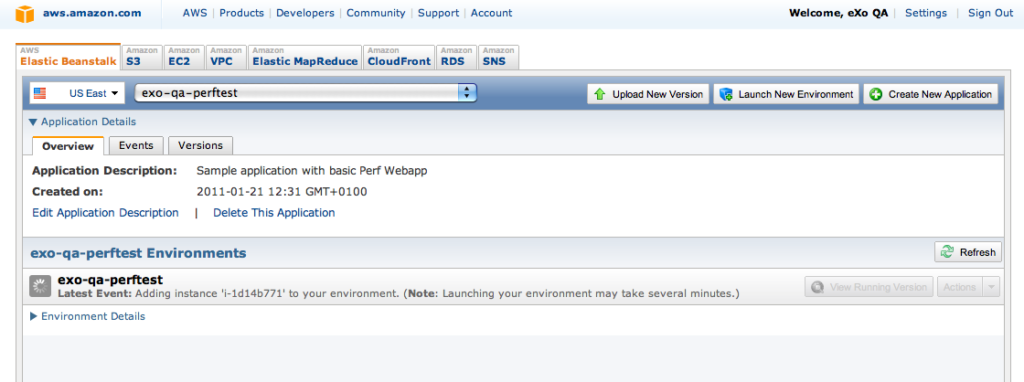This screenshot has width=1024, height=382.
Task: Expand the Environment Details section
Action: click(87, 316)
